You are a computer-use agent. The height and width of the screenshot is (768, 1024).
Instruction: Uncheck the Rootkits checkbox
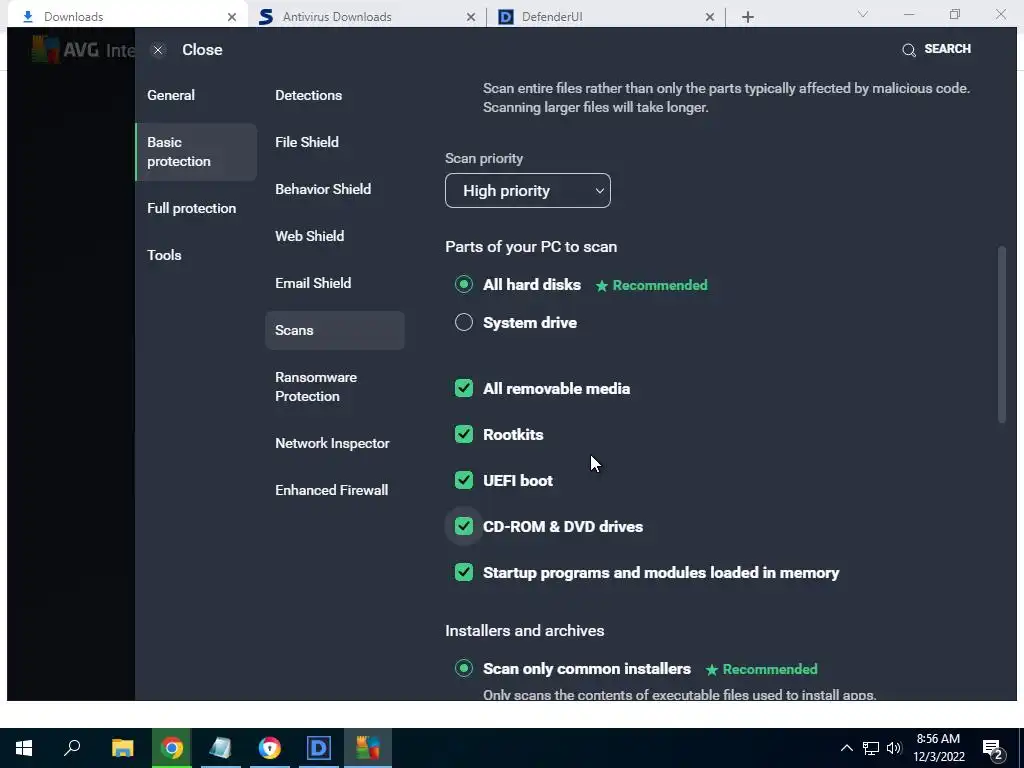(x=464, y=434)
